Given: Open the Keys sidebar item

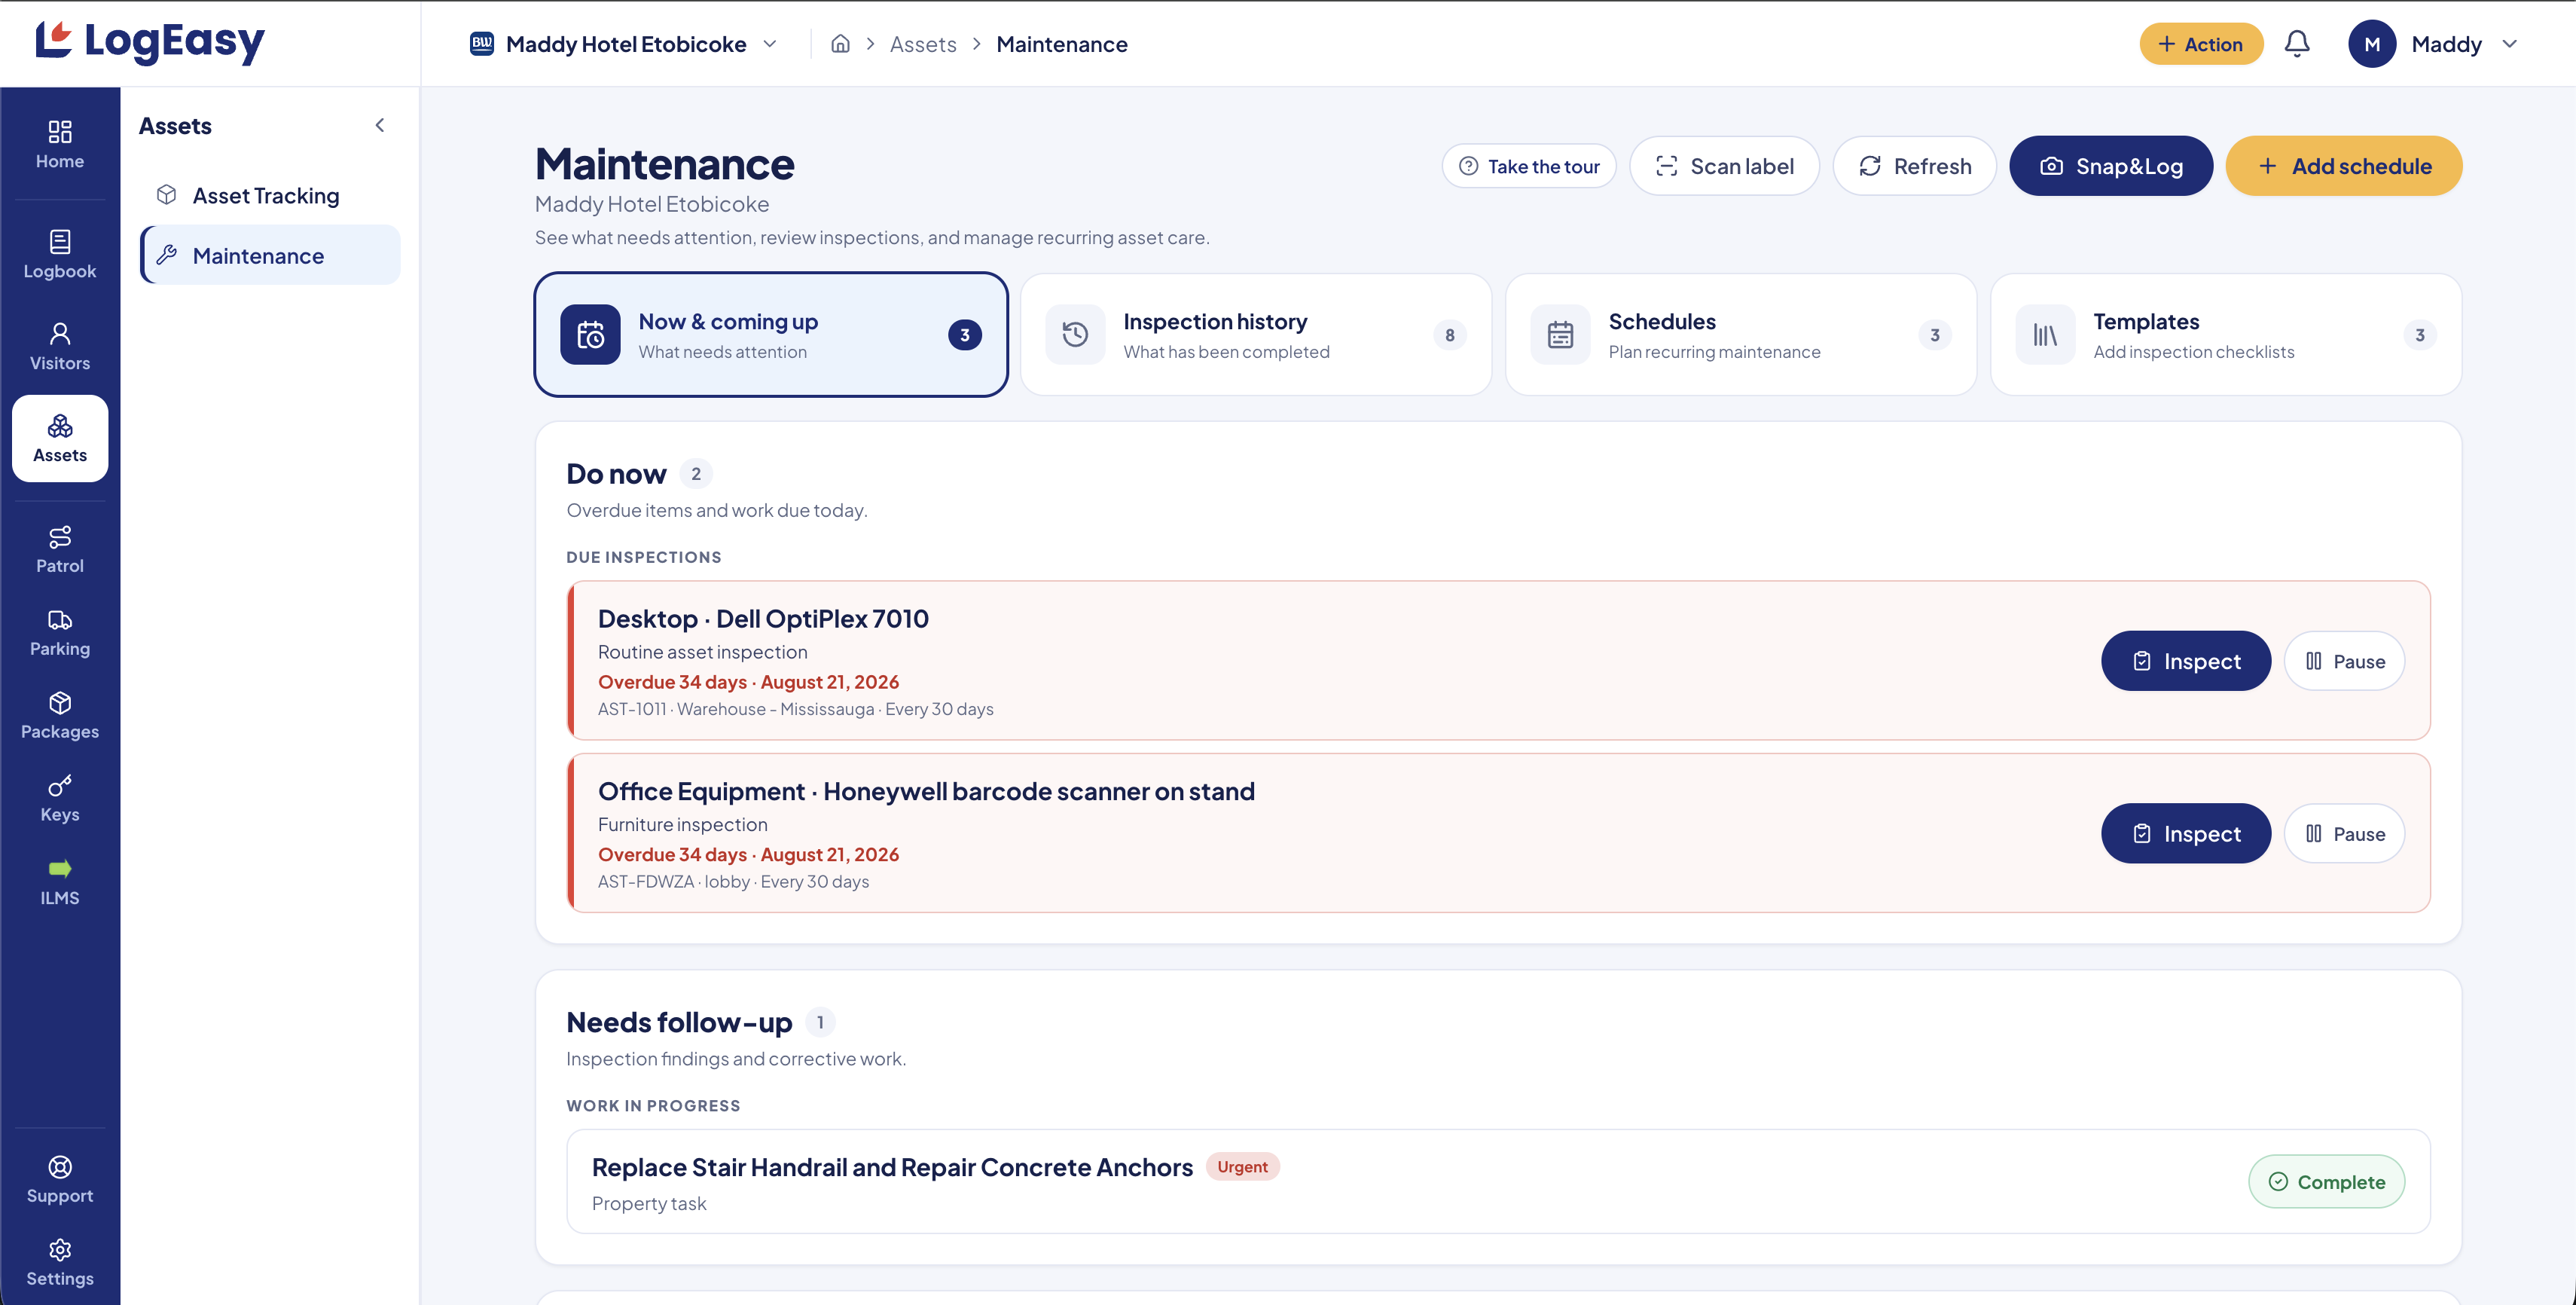Looking at the screenshot, I should 60,798.
